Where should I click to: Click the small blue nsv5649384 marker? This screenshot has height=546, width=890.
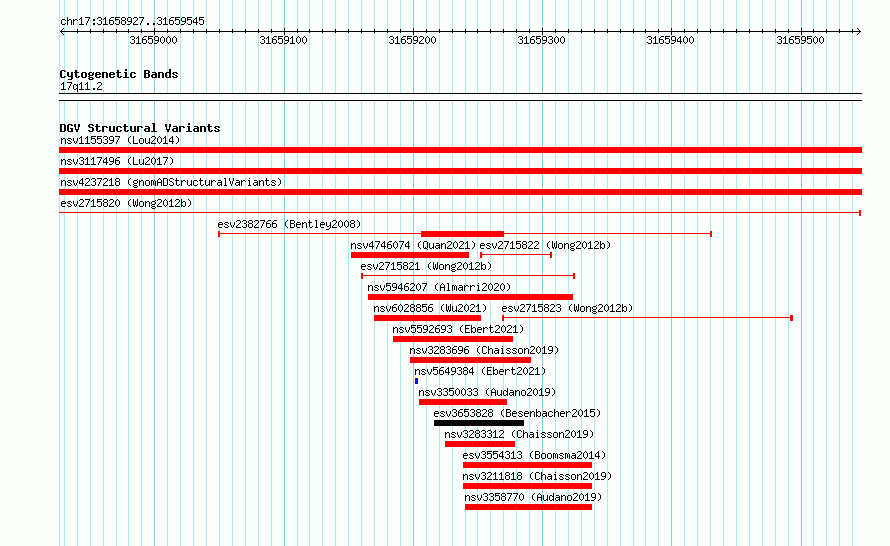click(x=417, y=381)
